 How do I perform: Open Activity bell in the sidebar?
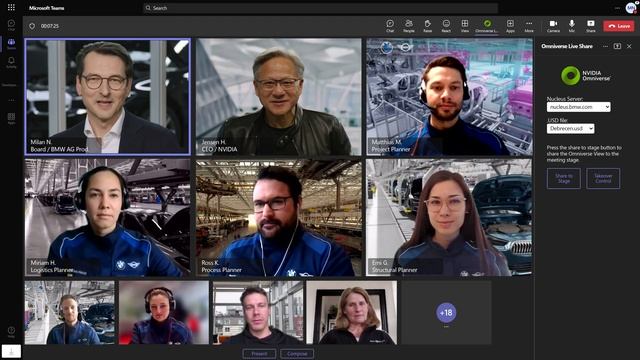pos(11,62)
